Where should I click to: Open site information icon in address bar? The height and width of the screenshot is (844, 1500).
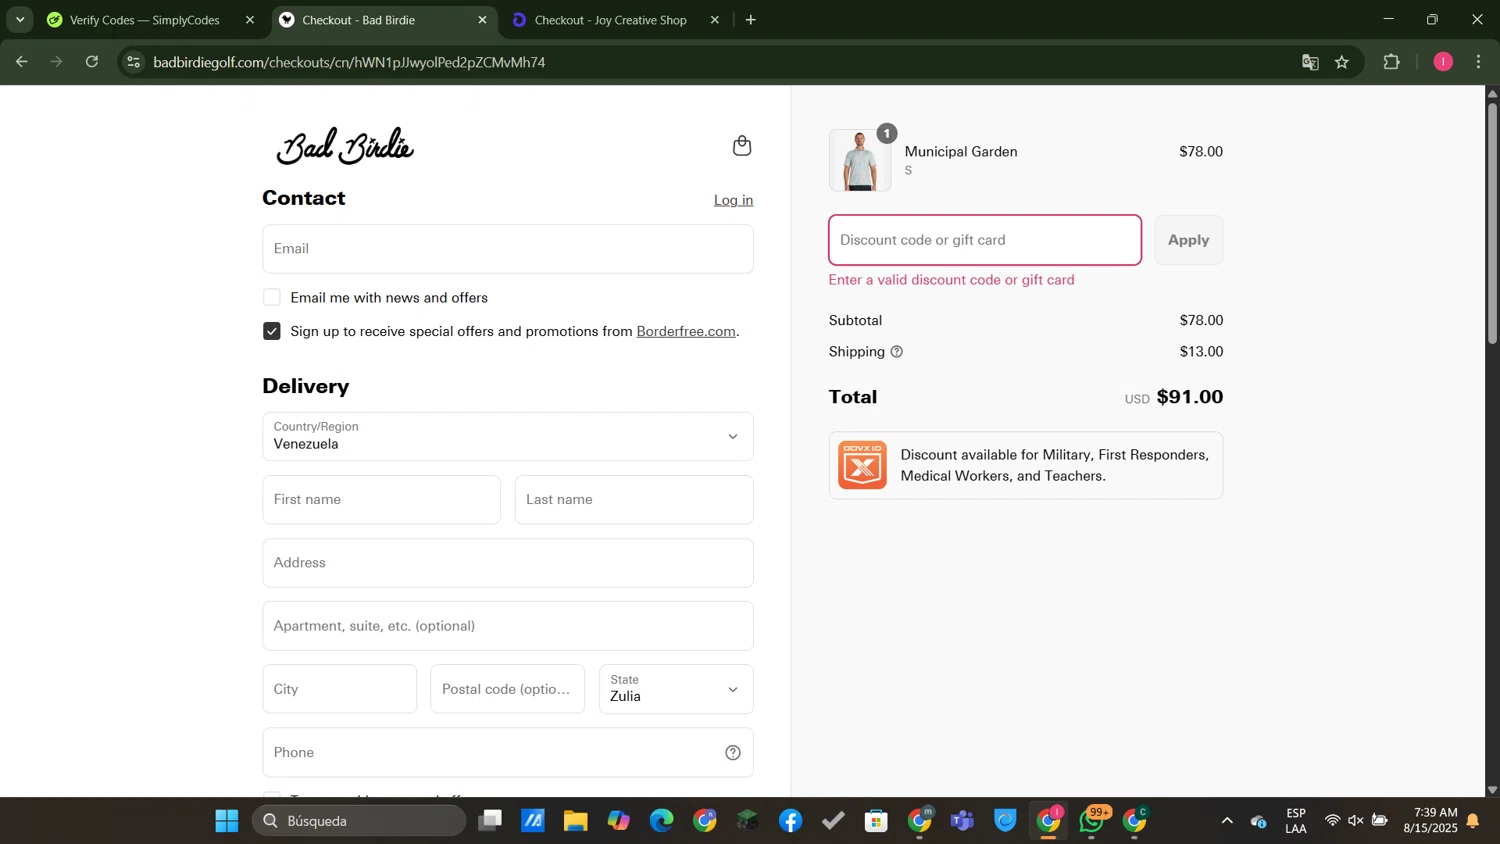point(133,62)
